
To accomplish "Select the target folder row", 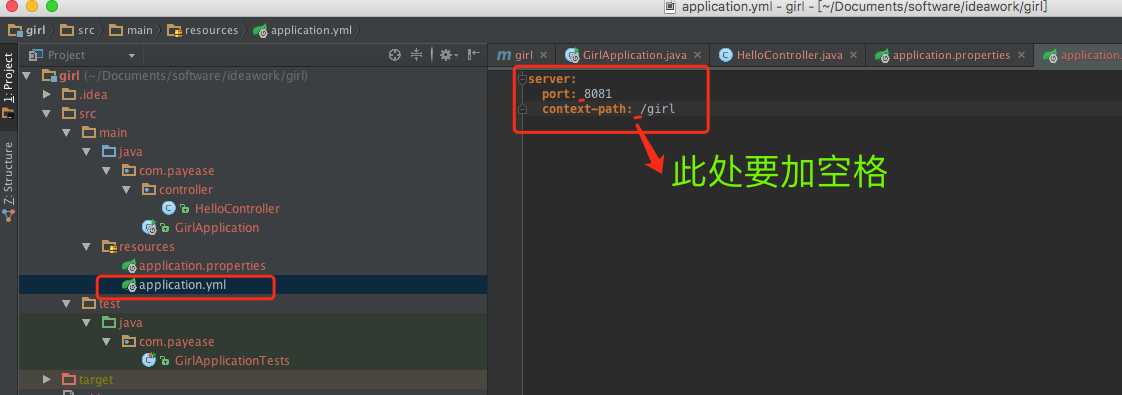I will pos(253,379).
